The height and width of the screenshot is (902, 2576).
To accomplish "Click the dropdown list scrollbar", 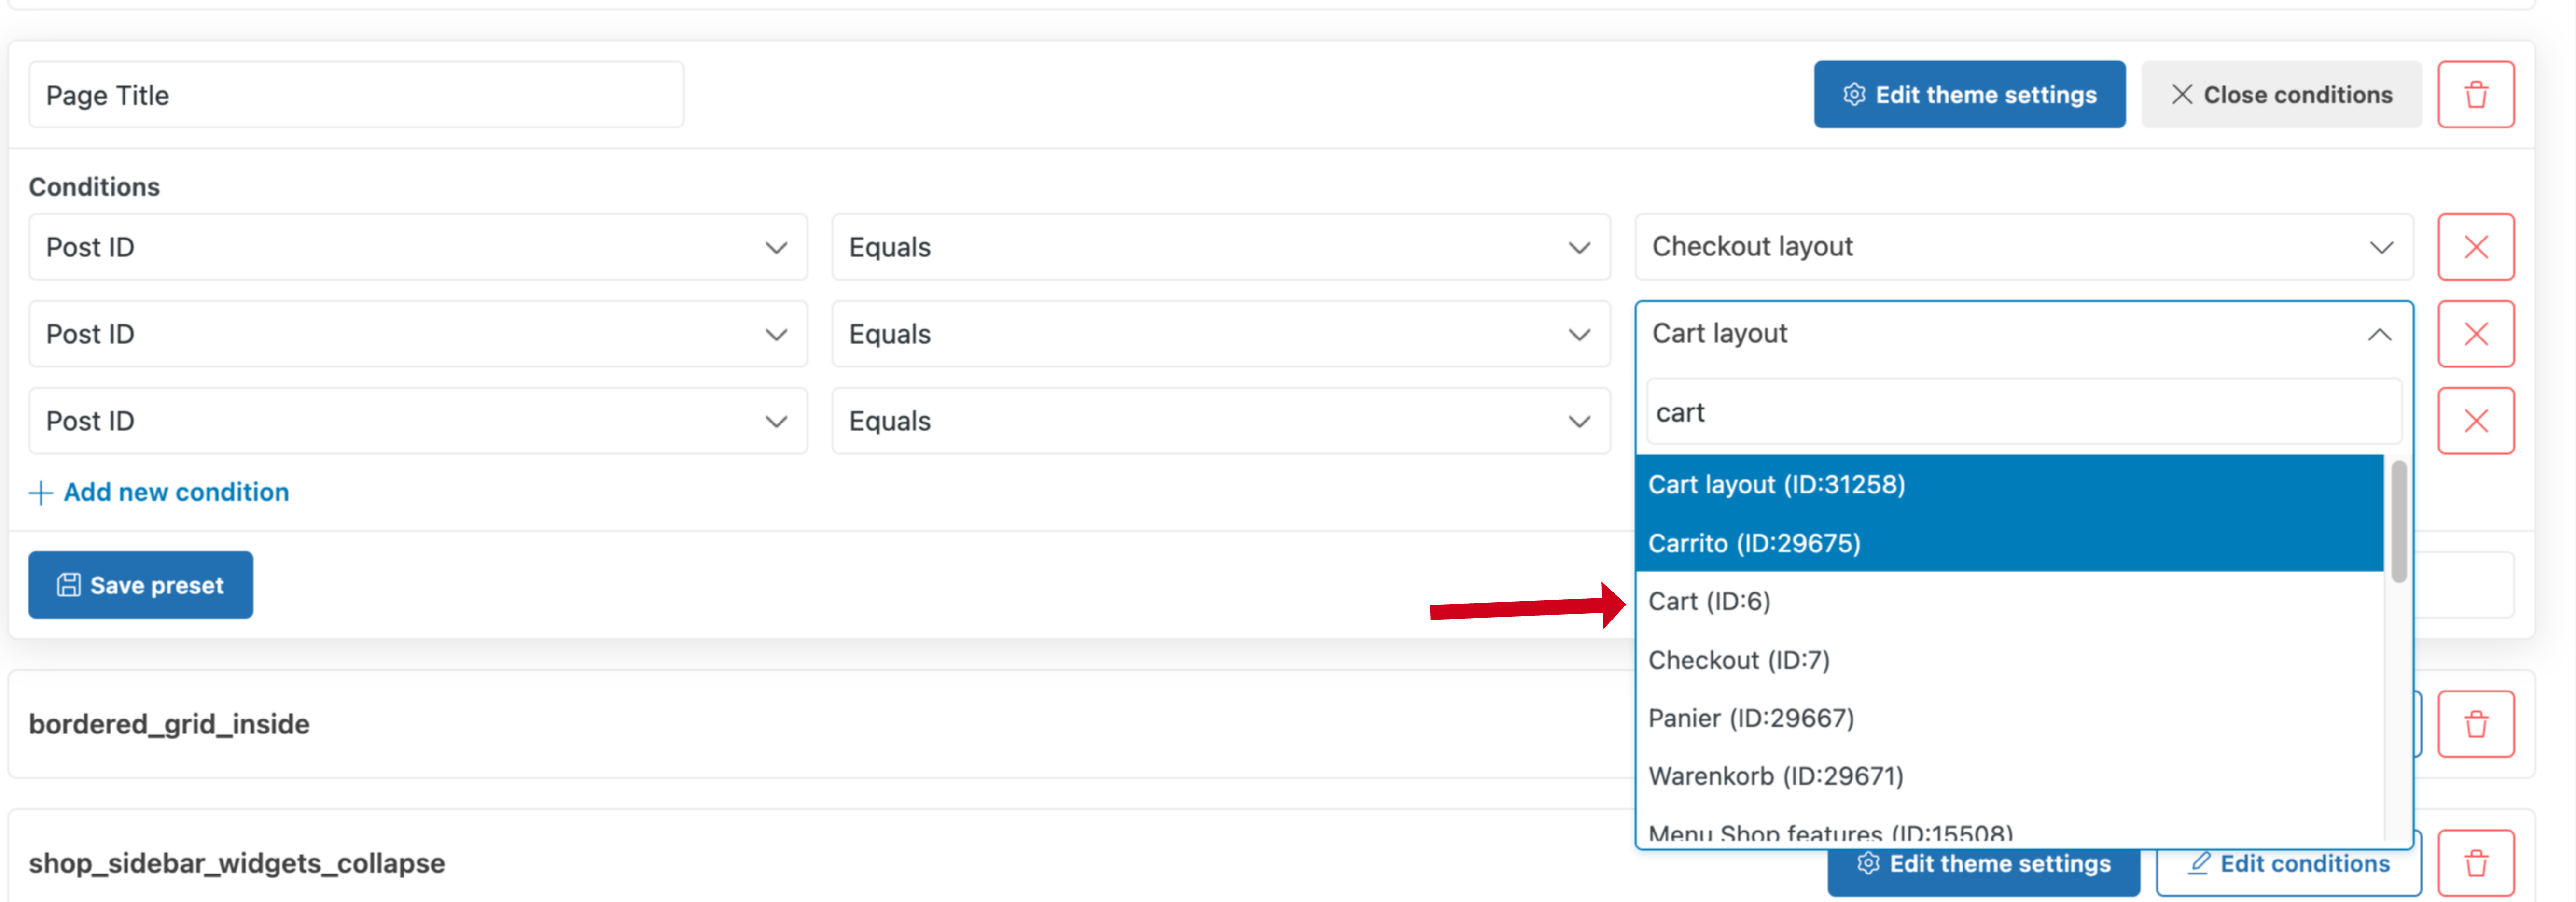I will click(x=2398, y=521).
